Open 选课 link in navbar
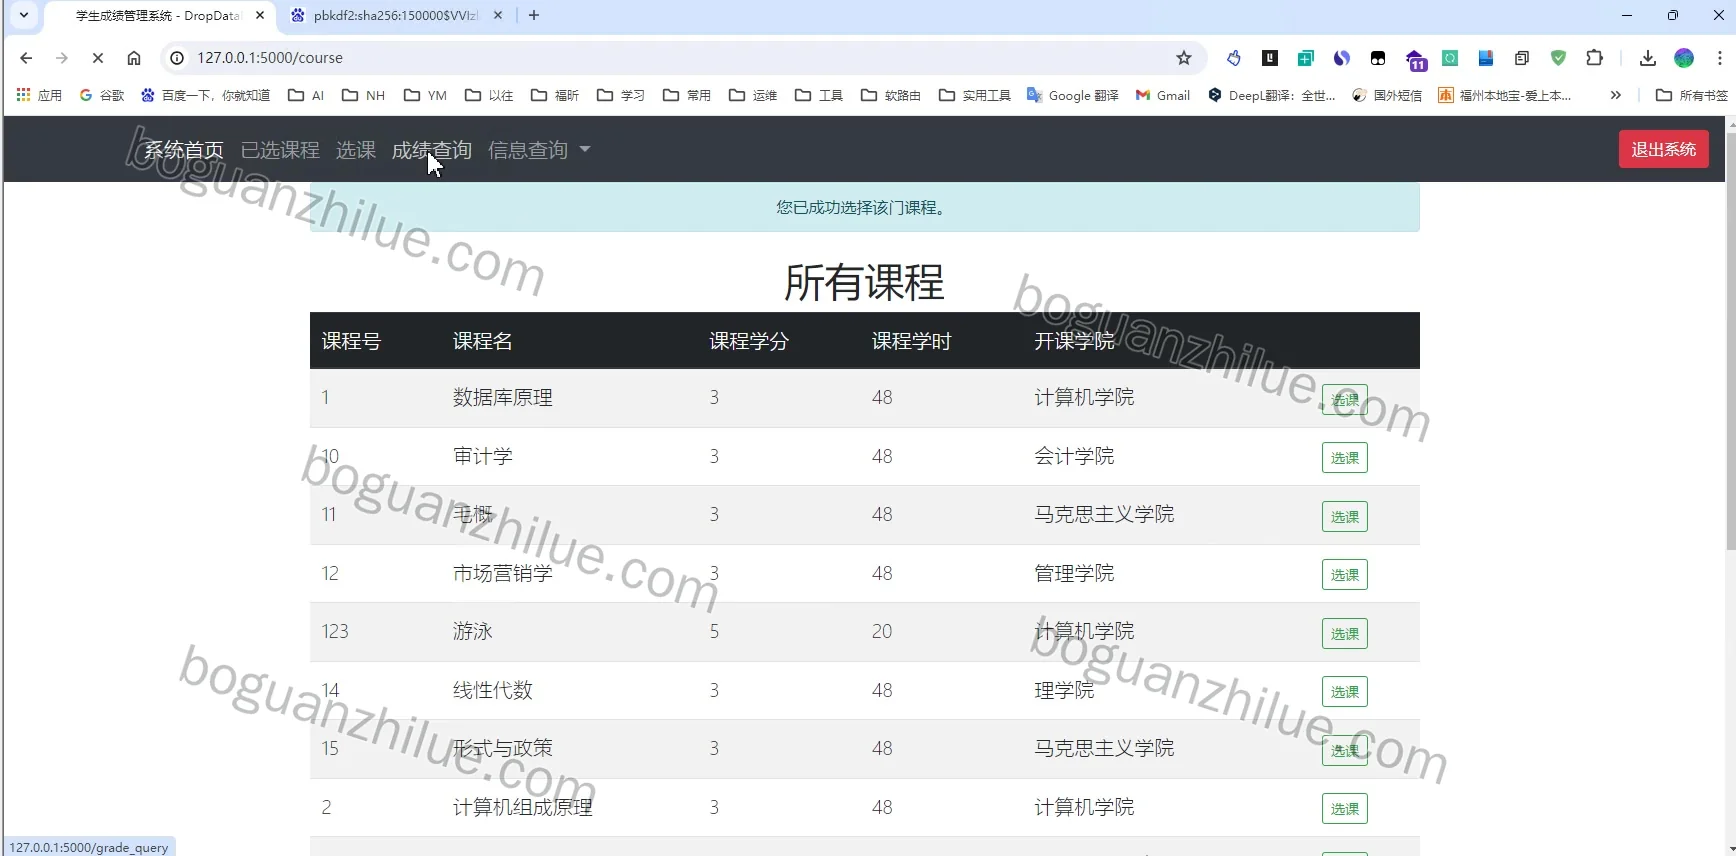 click(356, 150)
